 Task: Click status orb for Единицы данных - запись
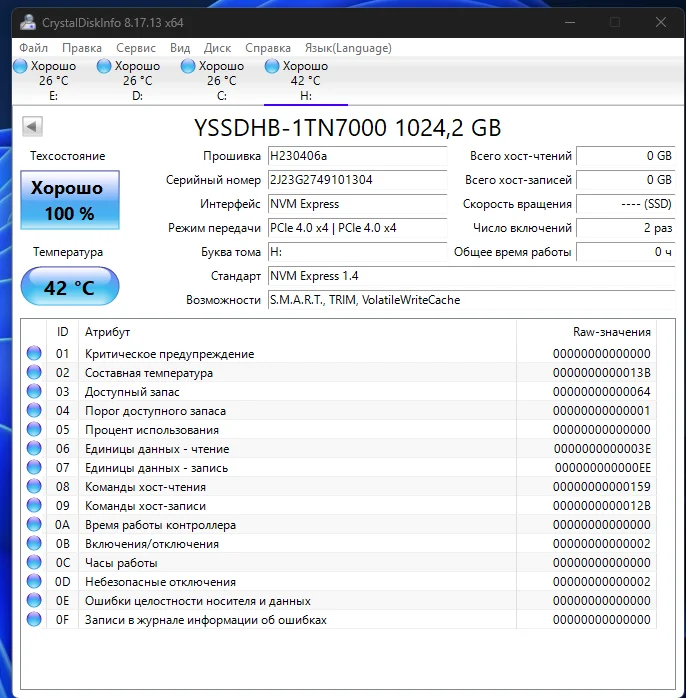pos(34,468)
